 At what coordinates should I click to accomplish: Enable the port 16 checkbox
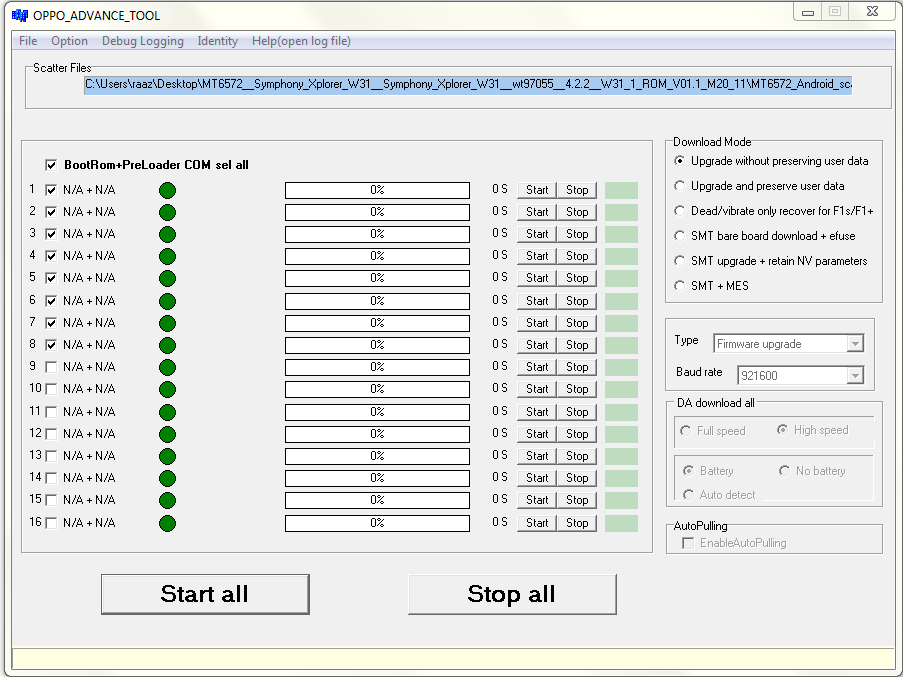tap(51, 523)
